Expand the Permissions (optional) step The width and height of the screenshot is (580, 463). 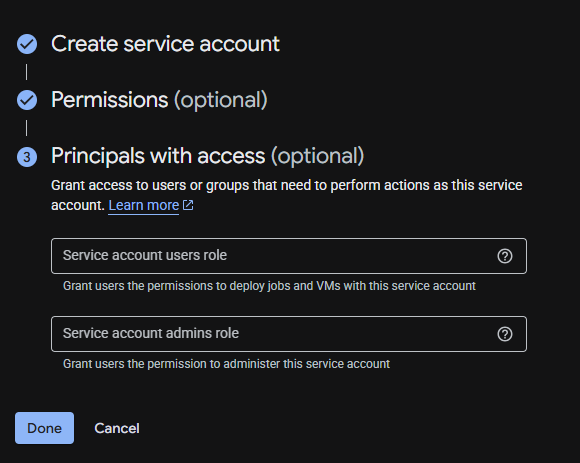[x=159, y=100]
